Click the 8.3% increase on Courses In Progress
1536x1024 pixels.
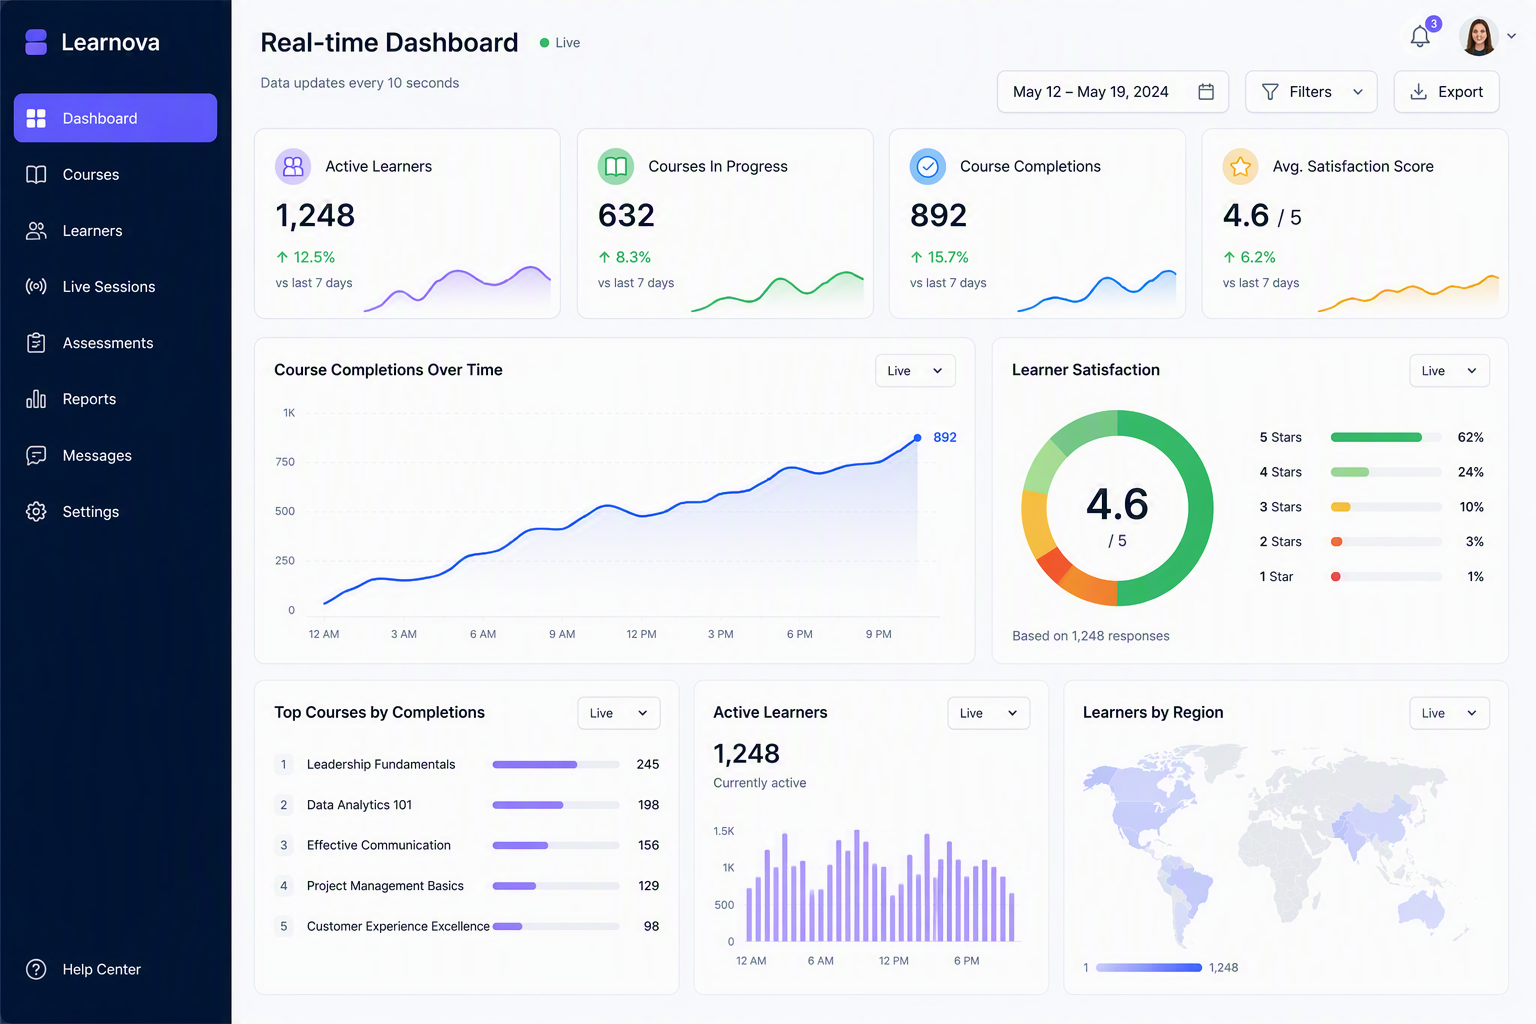point(624,257)
